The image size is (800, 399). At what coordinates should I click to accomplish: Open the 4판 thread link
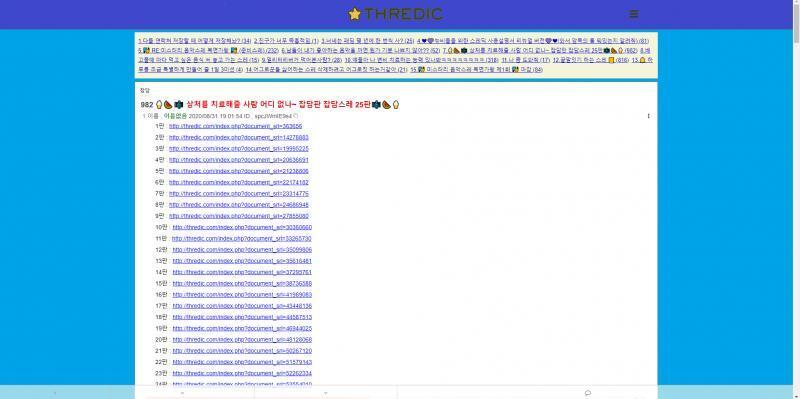(238, 160)
